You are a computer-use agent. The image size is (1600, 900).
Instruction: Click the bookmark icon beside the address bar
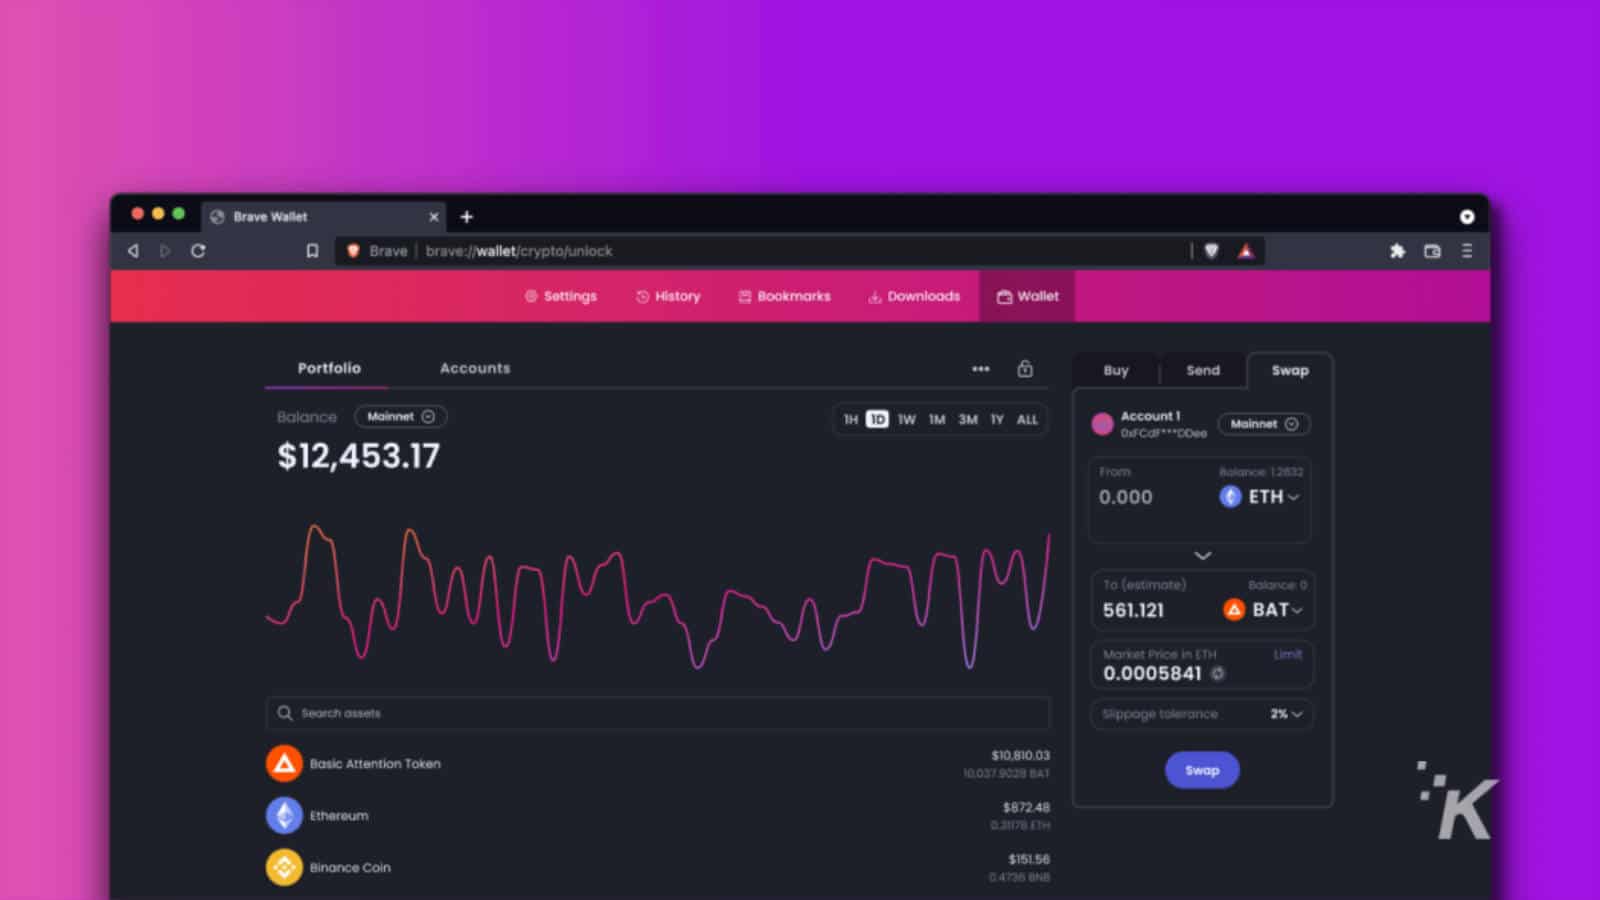(x=312, y=251)
